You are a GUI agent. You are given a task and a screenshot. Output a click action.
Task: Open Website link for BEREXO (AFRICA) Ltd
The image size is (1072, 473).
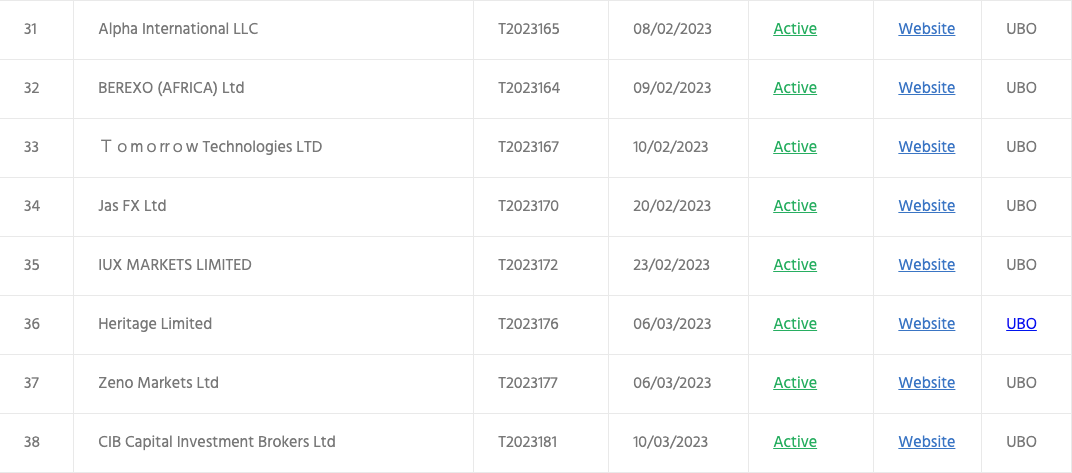tap(926, 88)
